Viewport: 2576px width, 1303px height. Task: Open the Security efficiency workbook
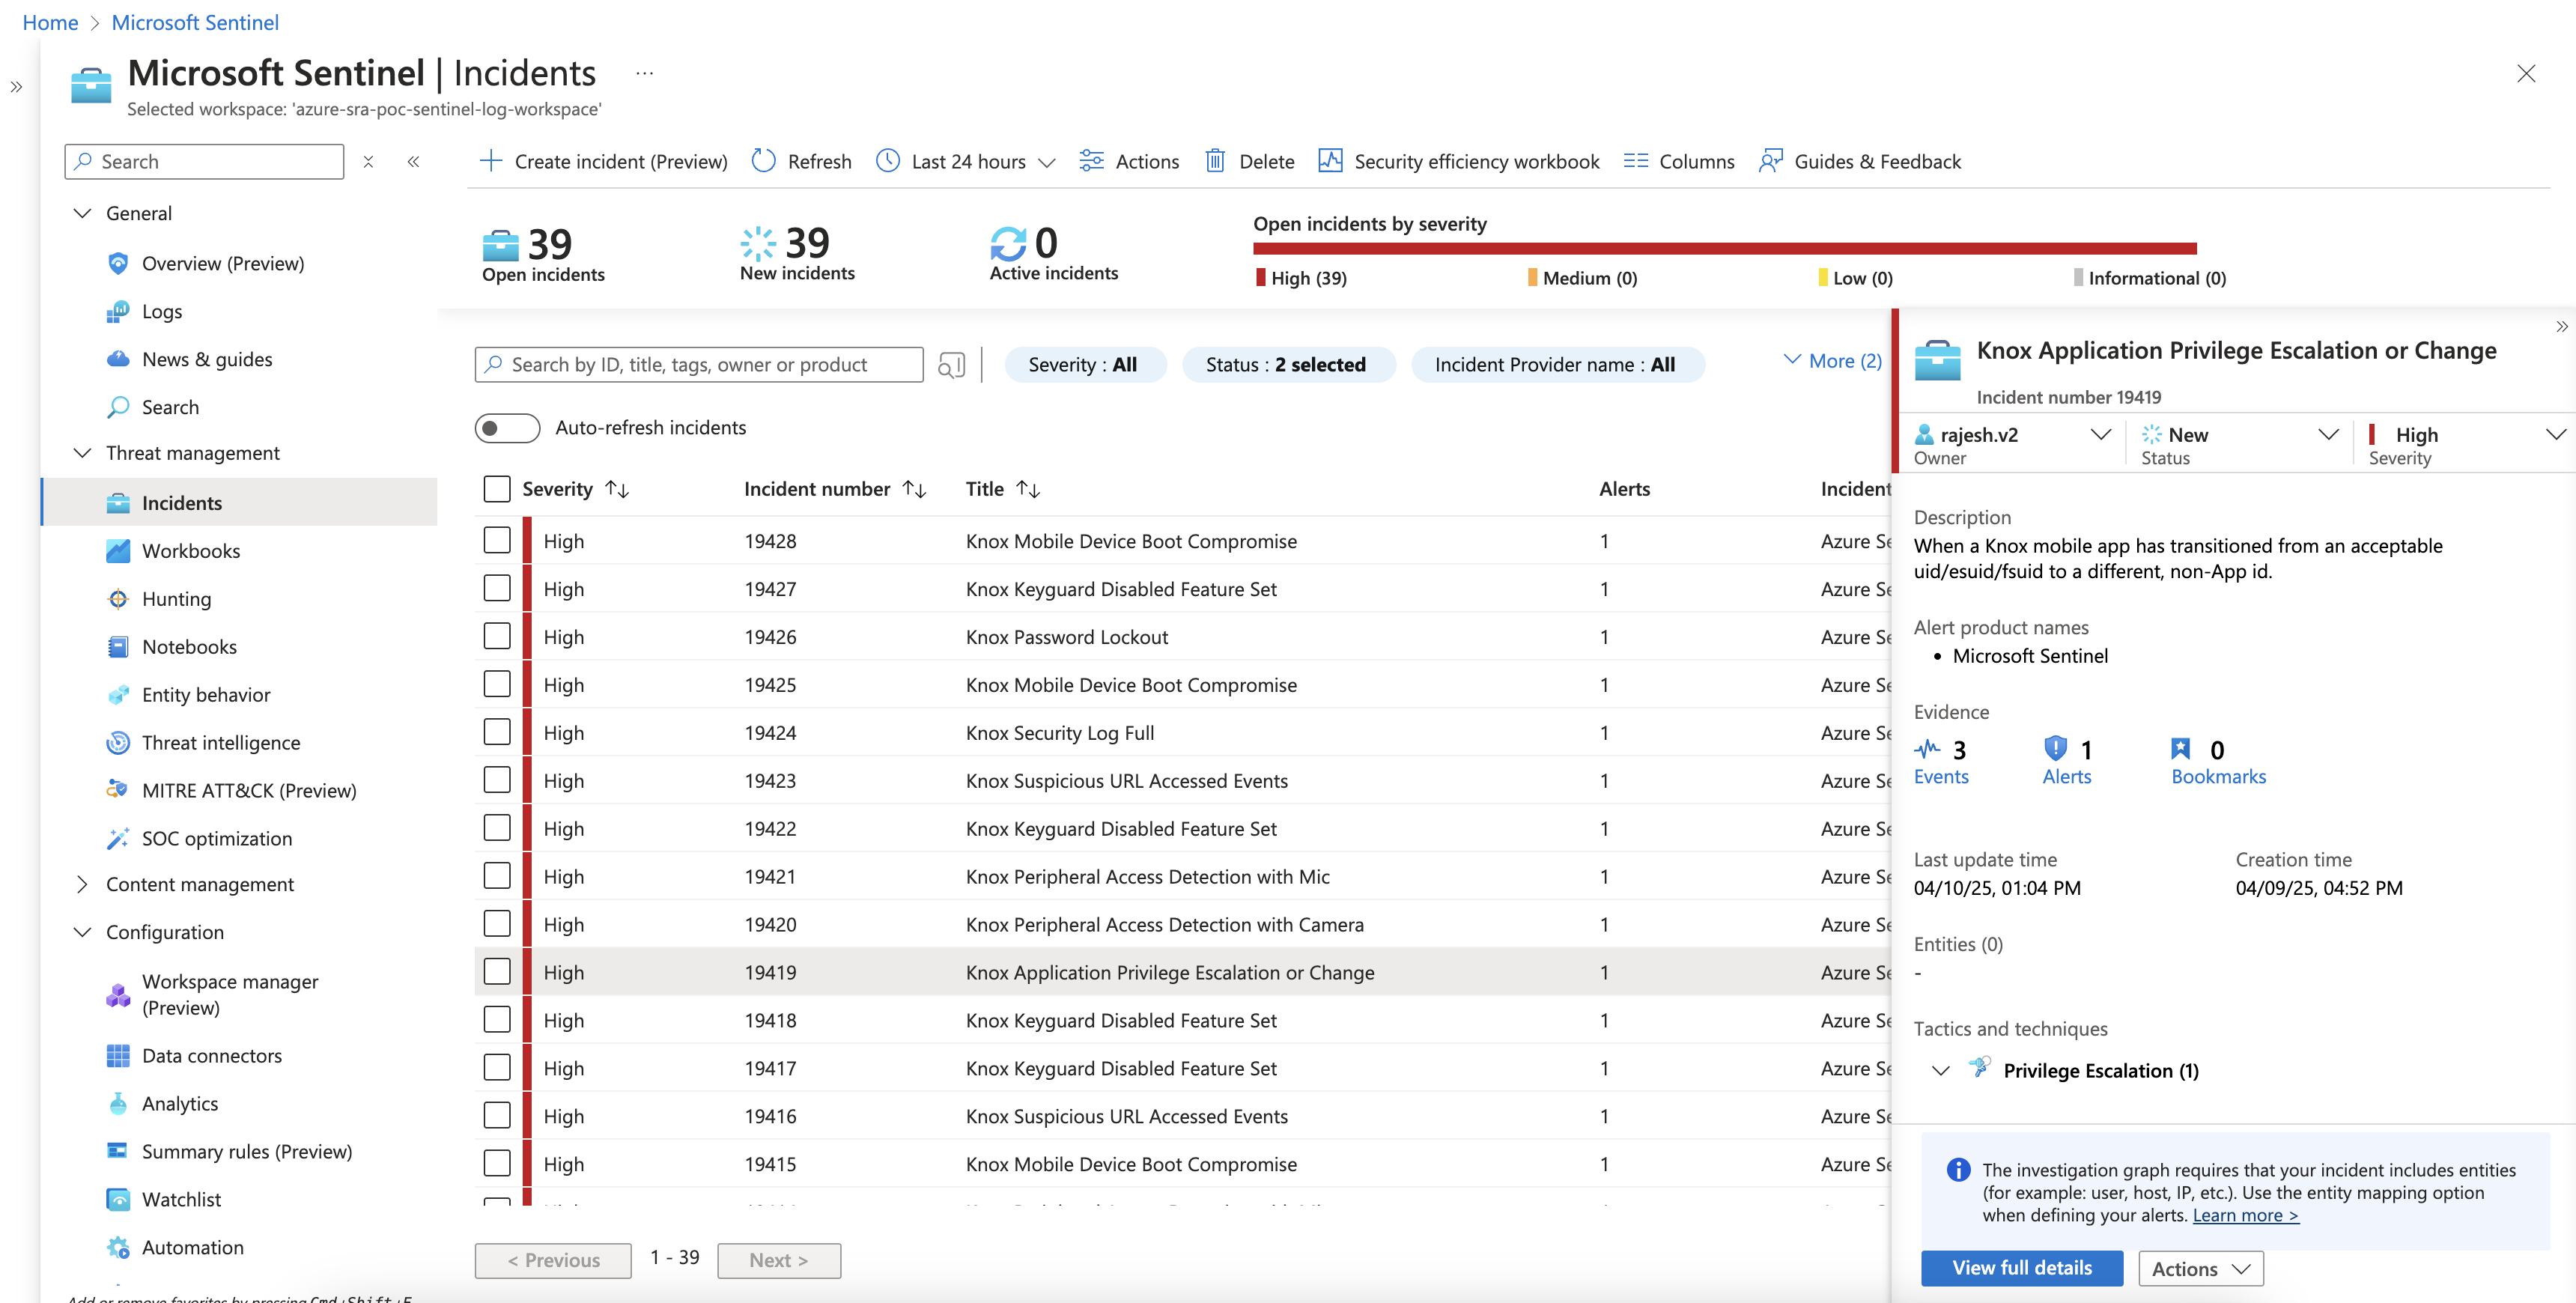(1458, 161)
